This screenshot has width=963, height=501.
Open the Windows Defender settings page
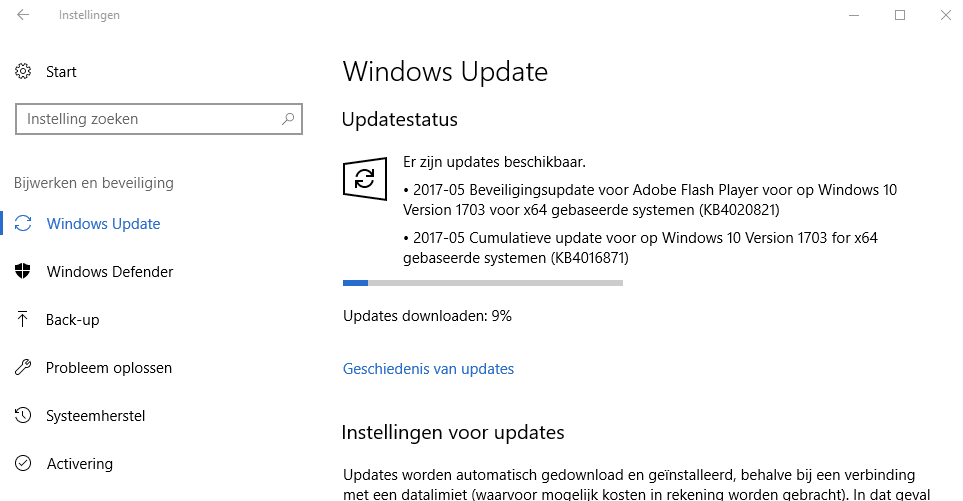point(110,272)
